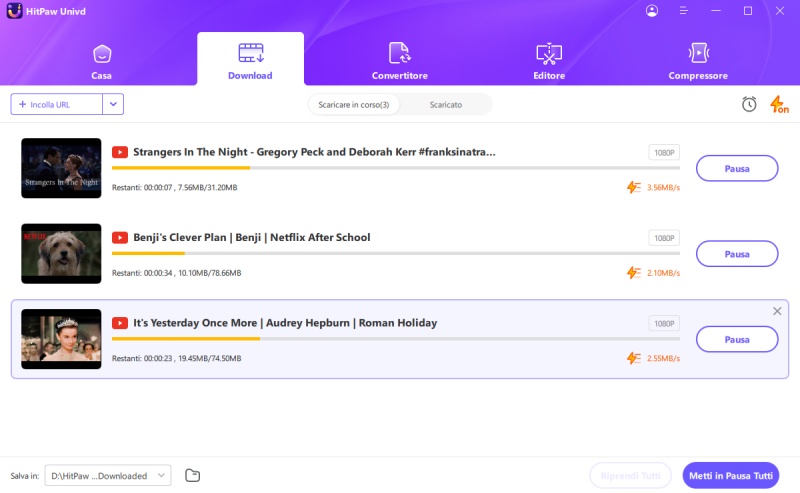Expand the Incolla URL dropdown arrow

[113, 104]
